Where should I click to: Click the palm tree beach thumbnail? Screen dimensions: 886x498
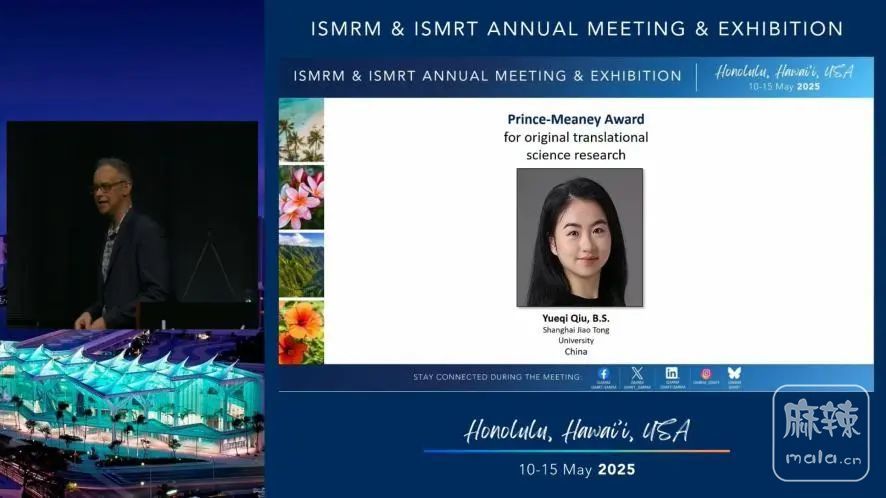(x=301, y=131)
